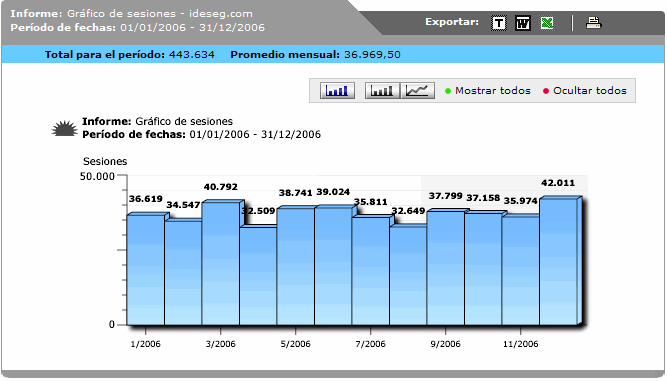Export report as plain text
The height and width of the screenshot is (381, 667).
pyautogui.click(x=499, y=23)
